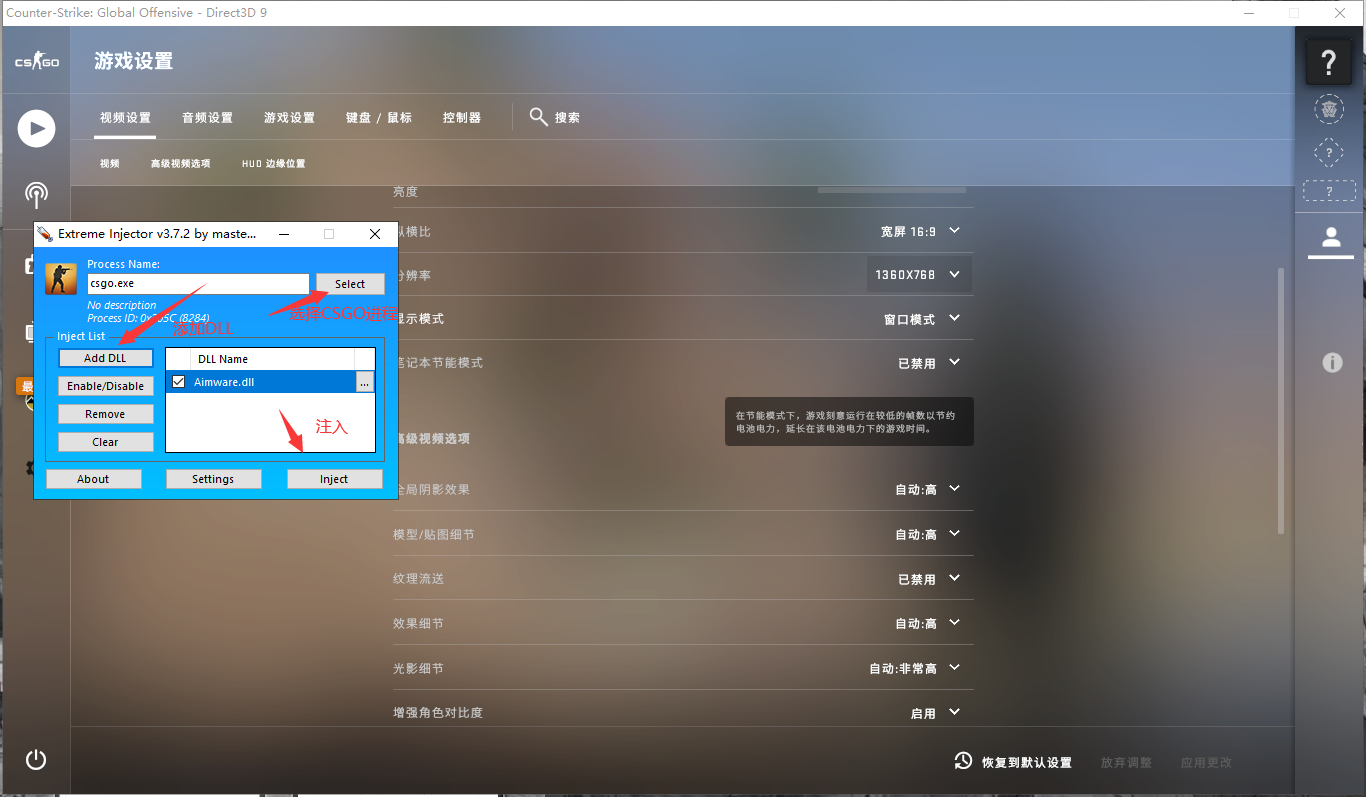Click the Inject button

334,479
